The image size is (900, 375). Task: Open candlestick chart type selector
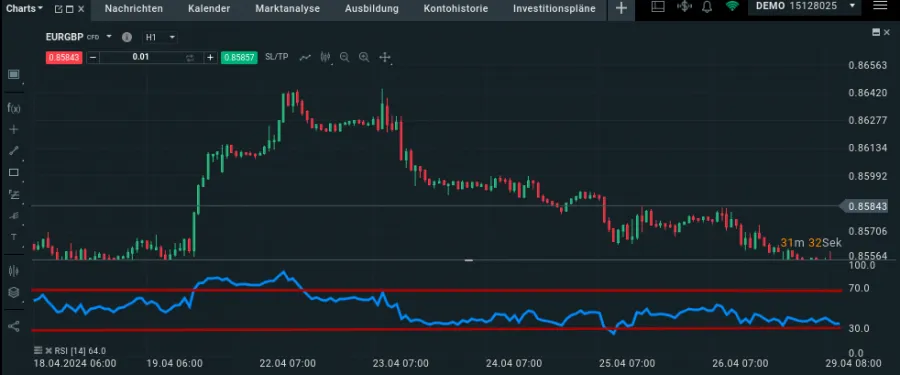[x=325, y=57]
